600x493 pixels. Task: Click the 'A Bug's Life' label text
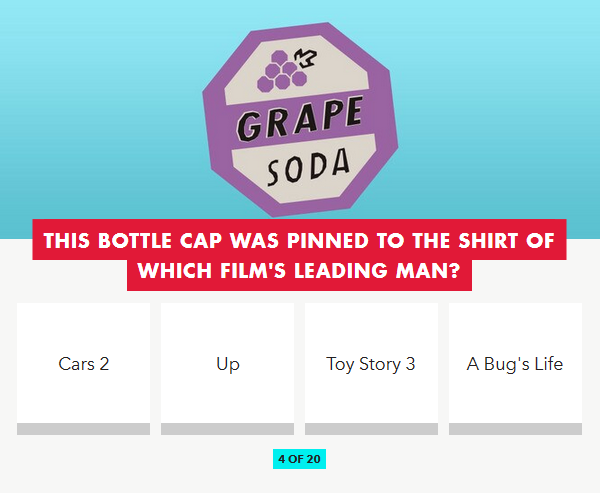coord(515,364)
